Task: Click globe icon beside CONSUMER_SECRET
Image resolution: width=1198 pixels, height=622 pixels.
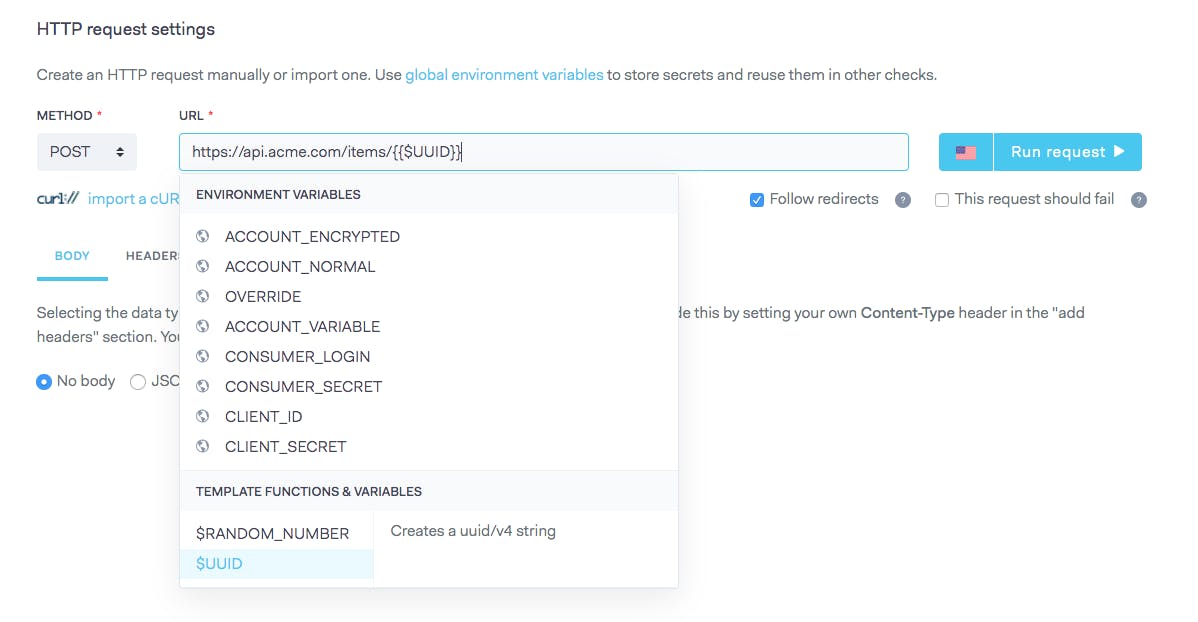Action: (x=203, y=387)
